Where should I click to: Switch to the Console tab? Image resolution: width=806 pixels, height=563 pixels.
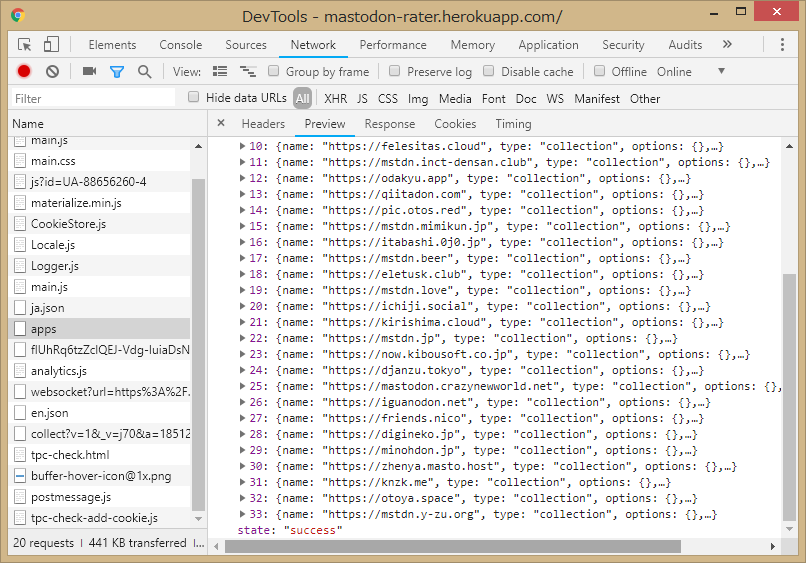180,45
